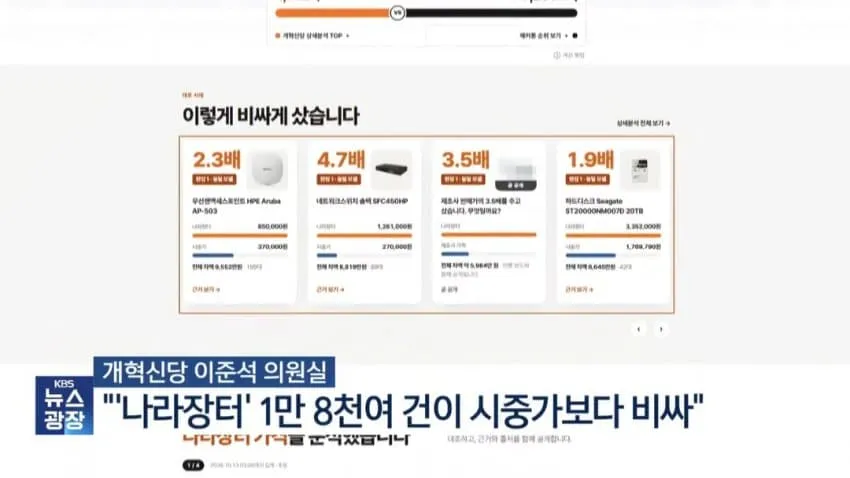
Task: Click the black segment of the comparison bar
Action: [x=491, y=13]
